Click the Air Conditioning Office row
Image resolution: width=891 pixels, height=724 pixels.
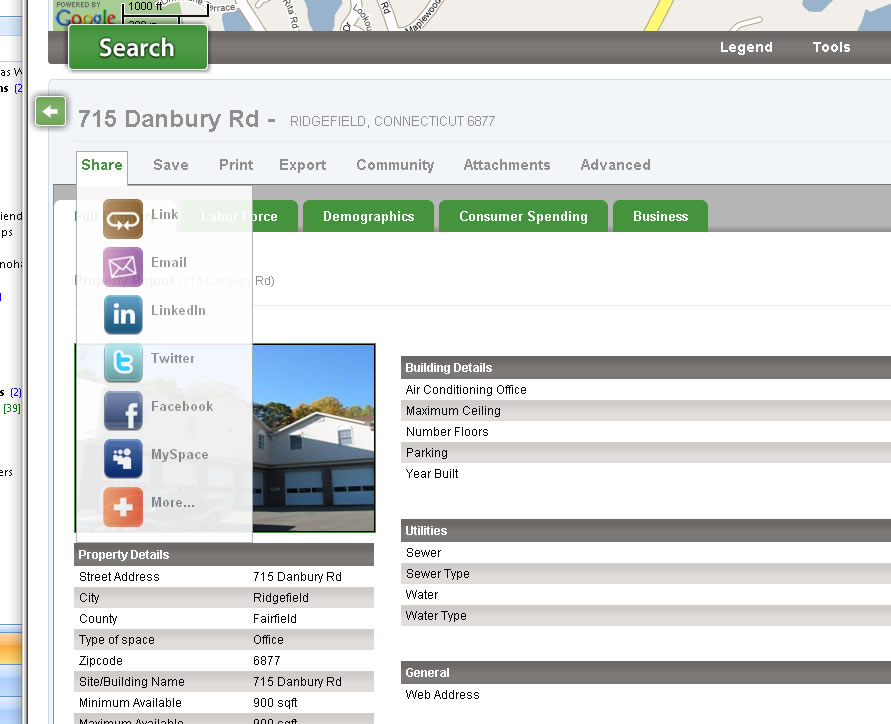tap(646, 390)
